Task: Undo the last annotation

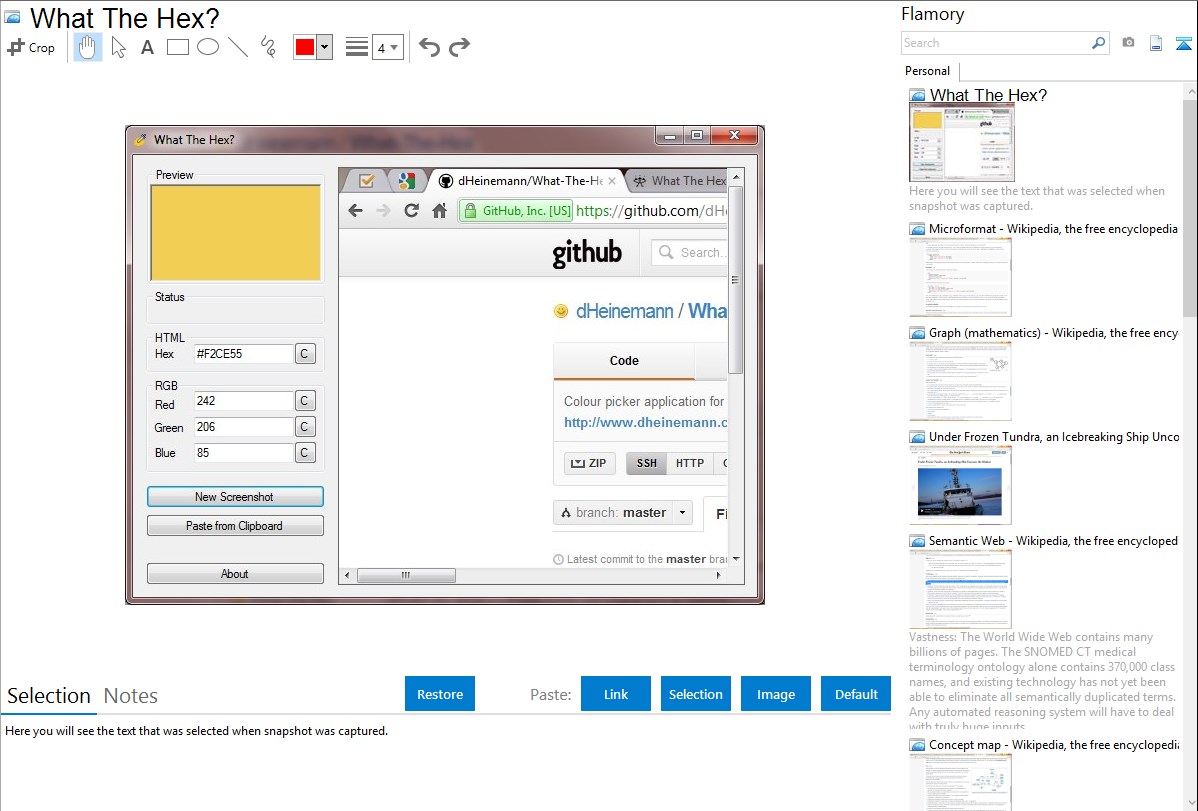Action: click(x=429, y=47)
